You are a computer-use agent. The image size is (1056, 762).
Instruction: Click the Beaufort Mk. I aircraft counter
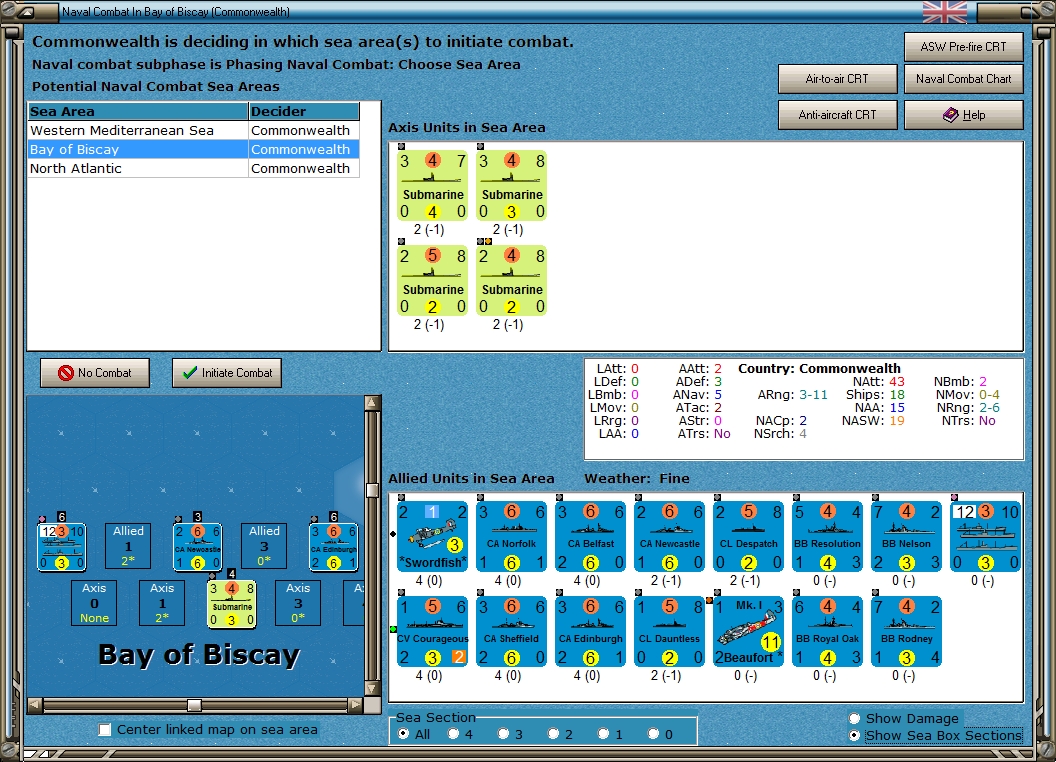[748, 631]
